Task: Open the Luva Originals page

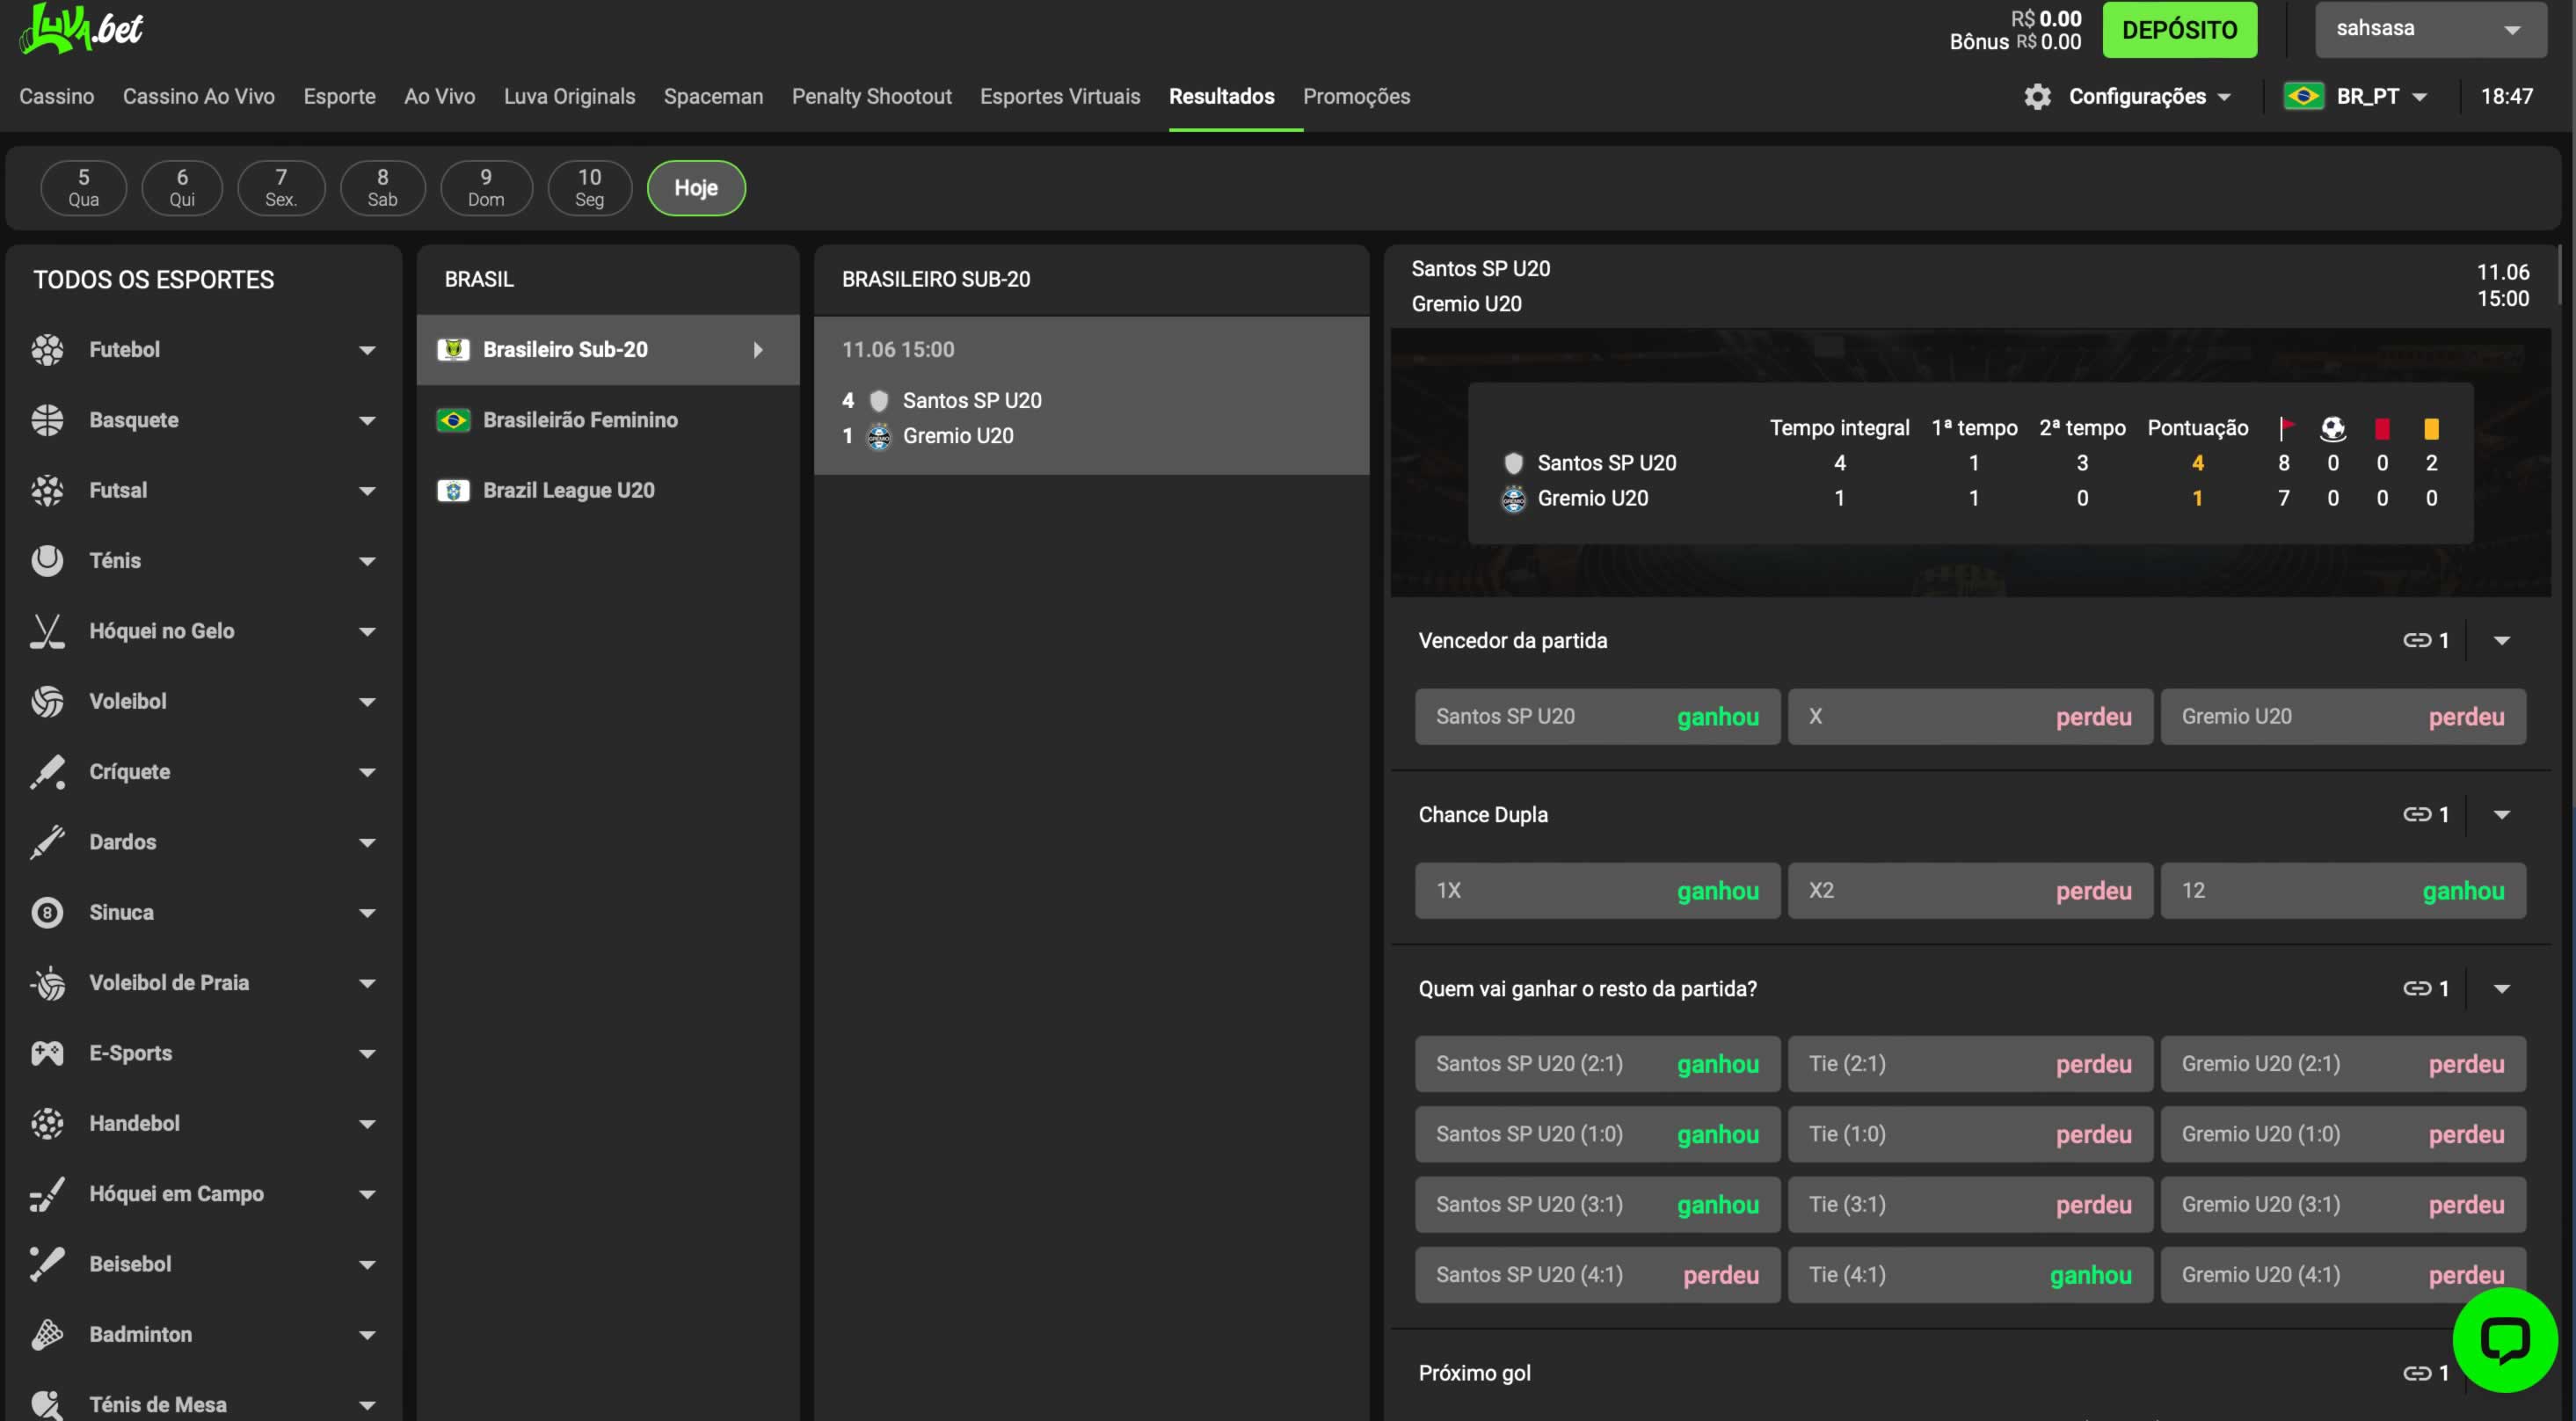Action: [569, 96]
